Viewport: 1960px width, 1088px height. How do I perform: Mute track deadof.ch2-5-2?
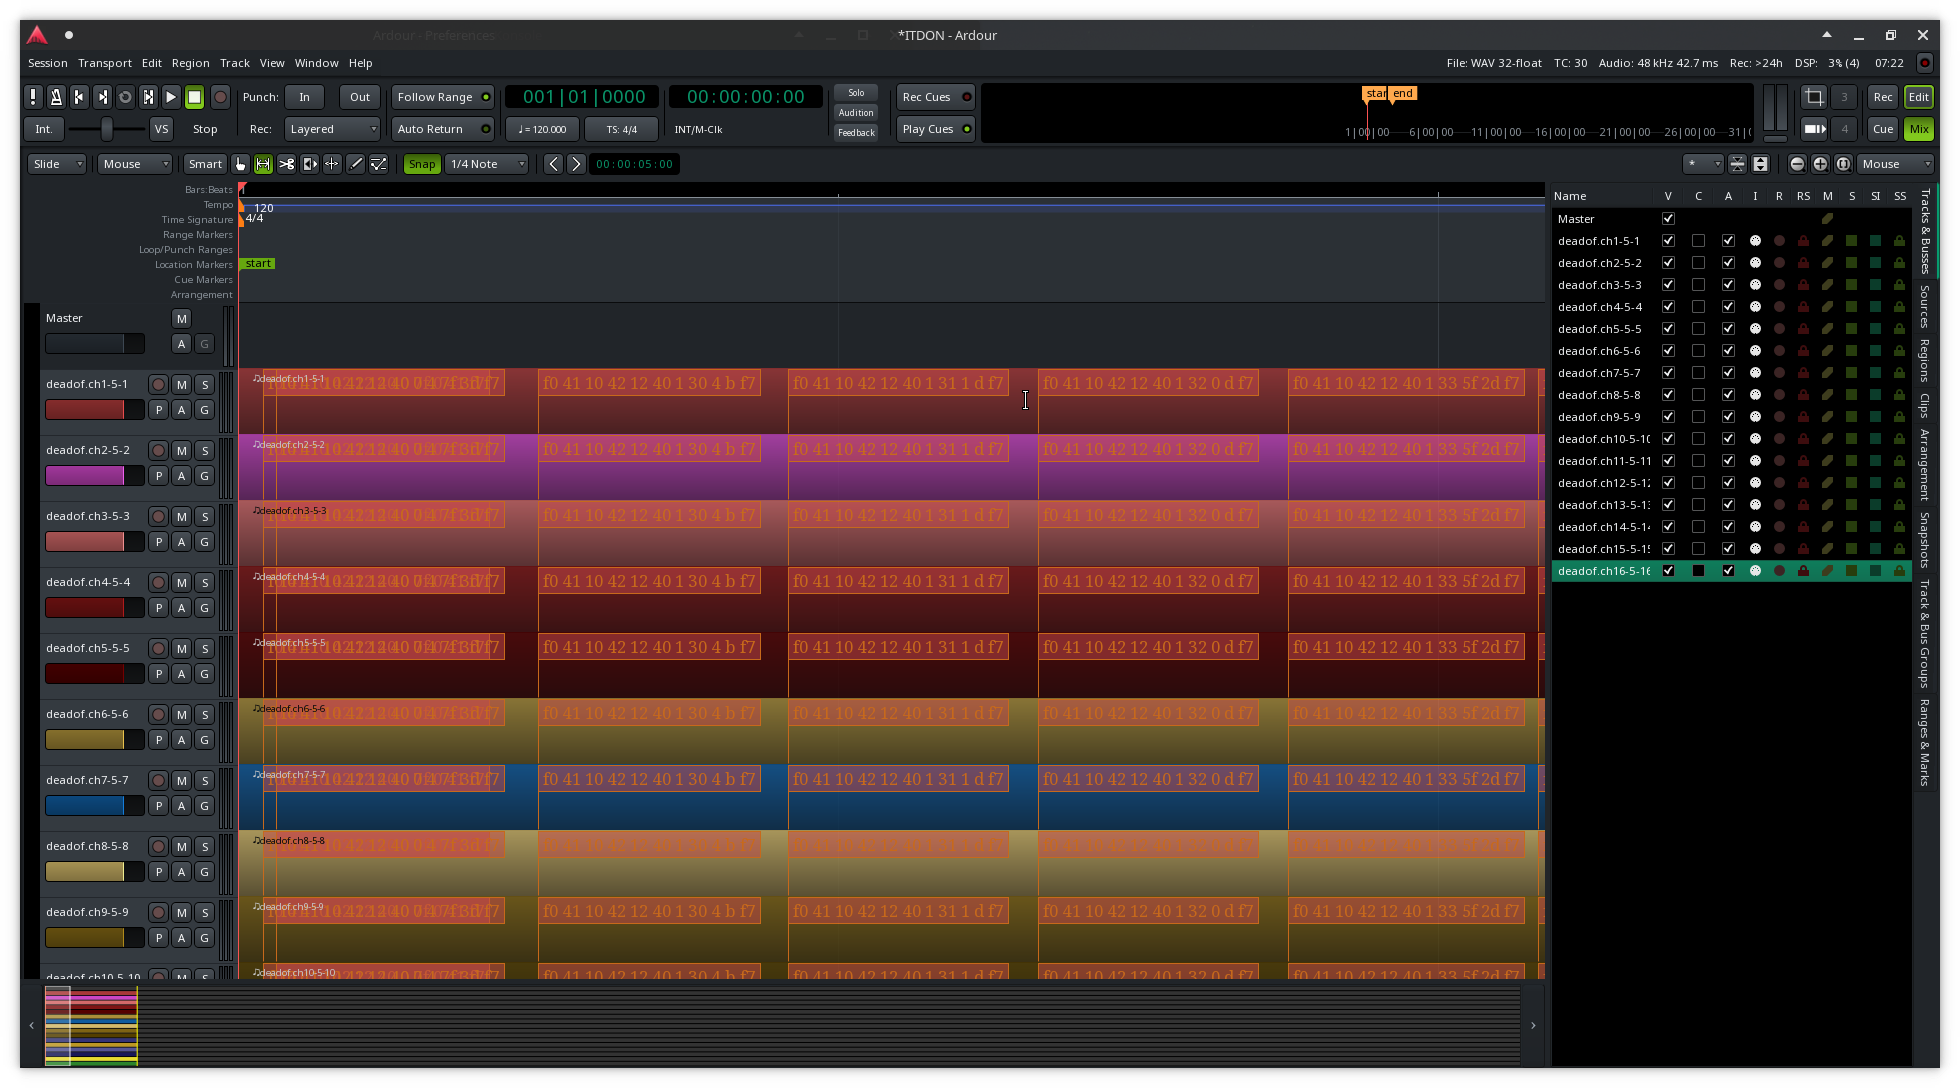pos(181,451)
